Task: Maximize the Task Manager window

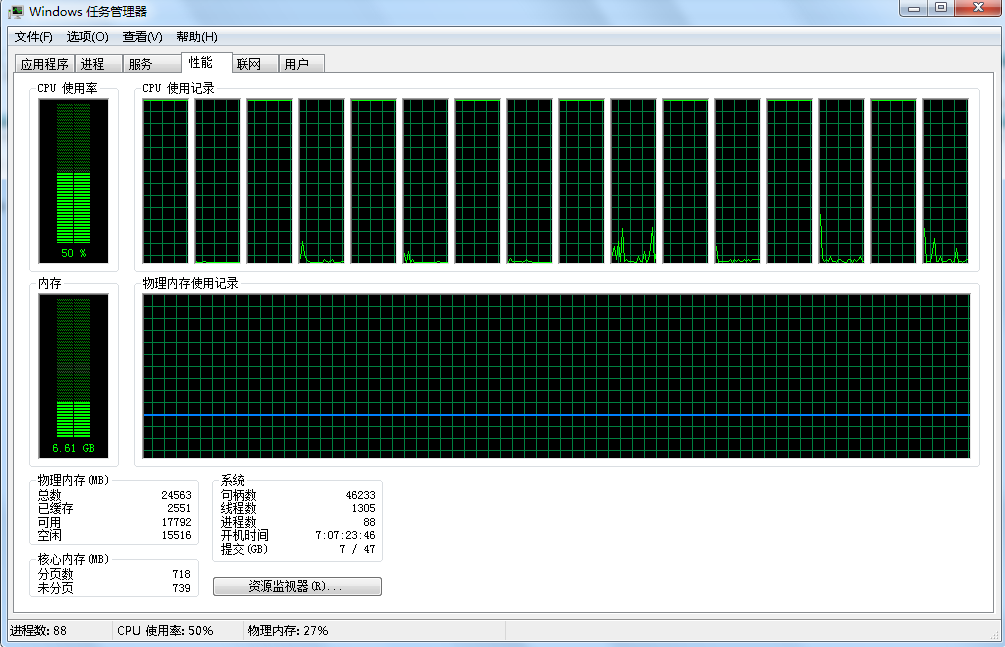Action: click(x=940, y=8)
